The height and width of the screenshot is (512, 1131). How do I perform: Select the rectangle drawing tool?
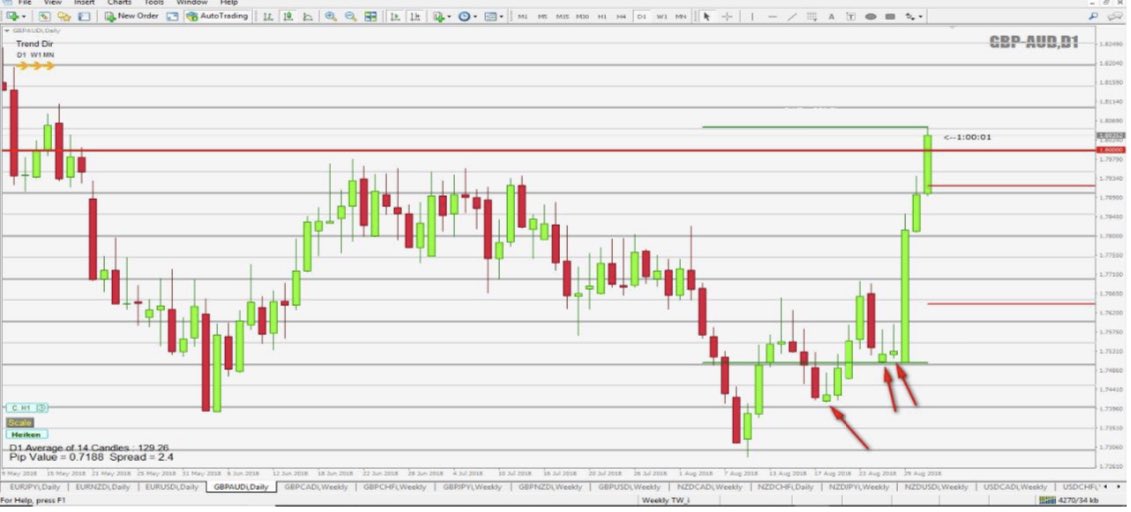pyautogui.click(x=890, y=16)
